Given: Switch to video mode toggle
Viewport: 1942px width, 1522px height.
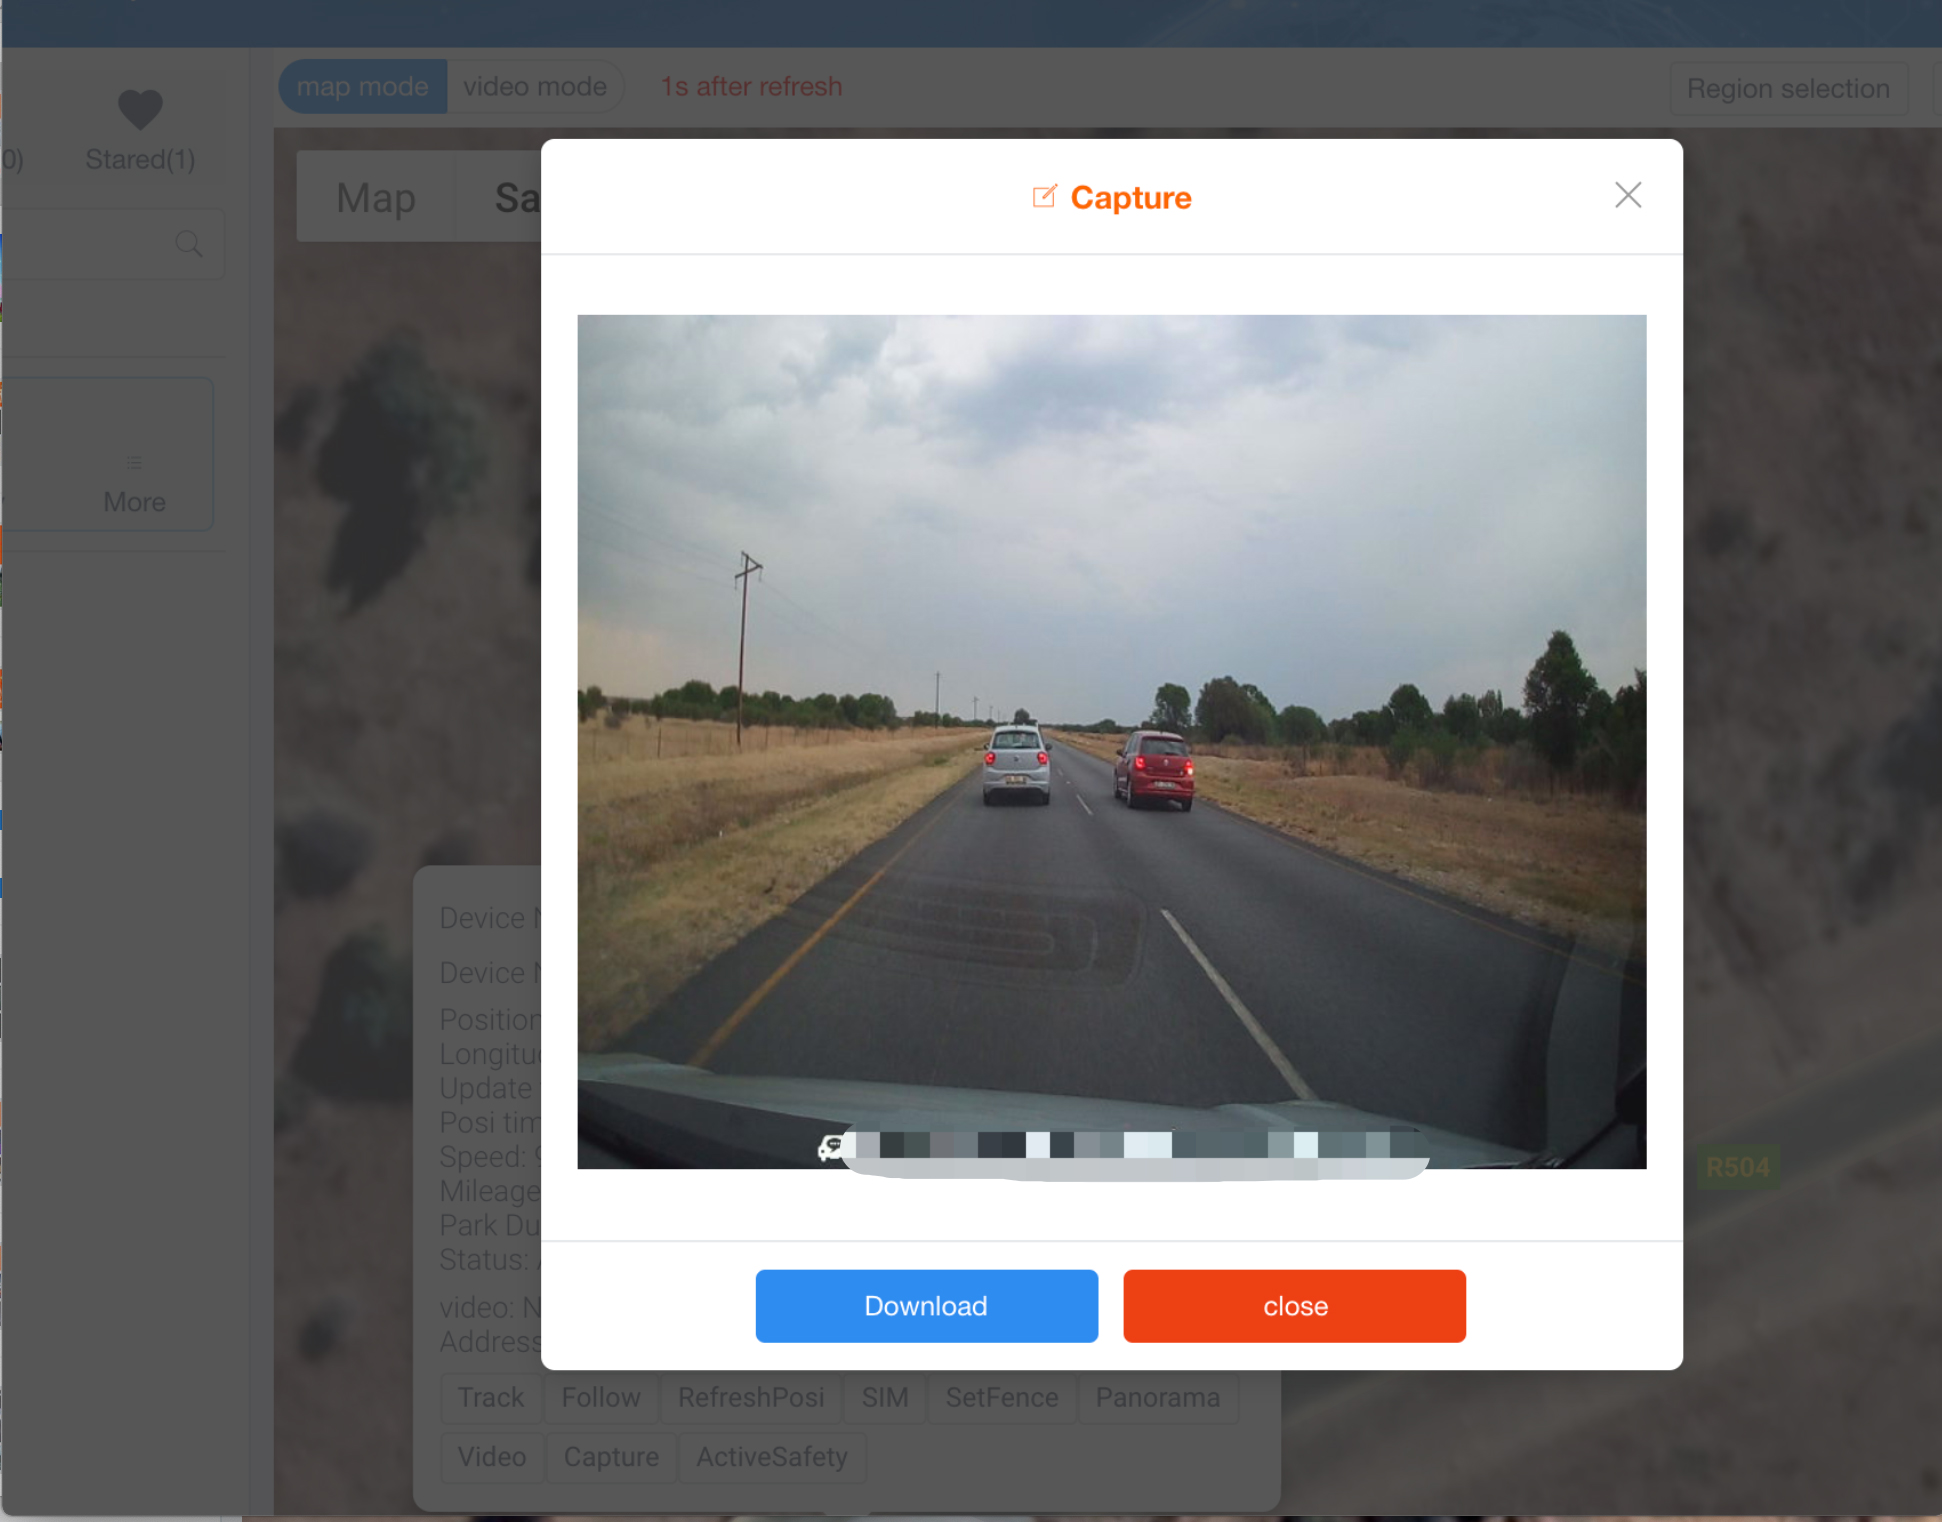Looking at the screenshot, I should click(533, 85).
